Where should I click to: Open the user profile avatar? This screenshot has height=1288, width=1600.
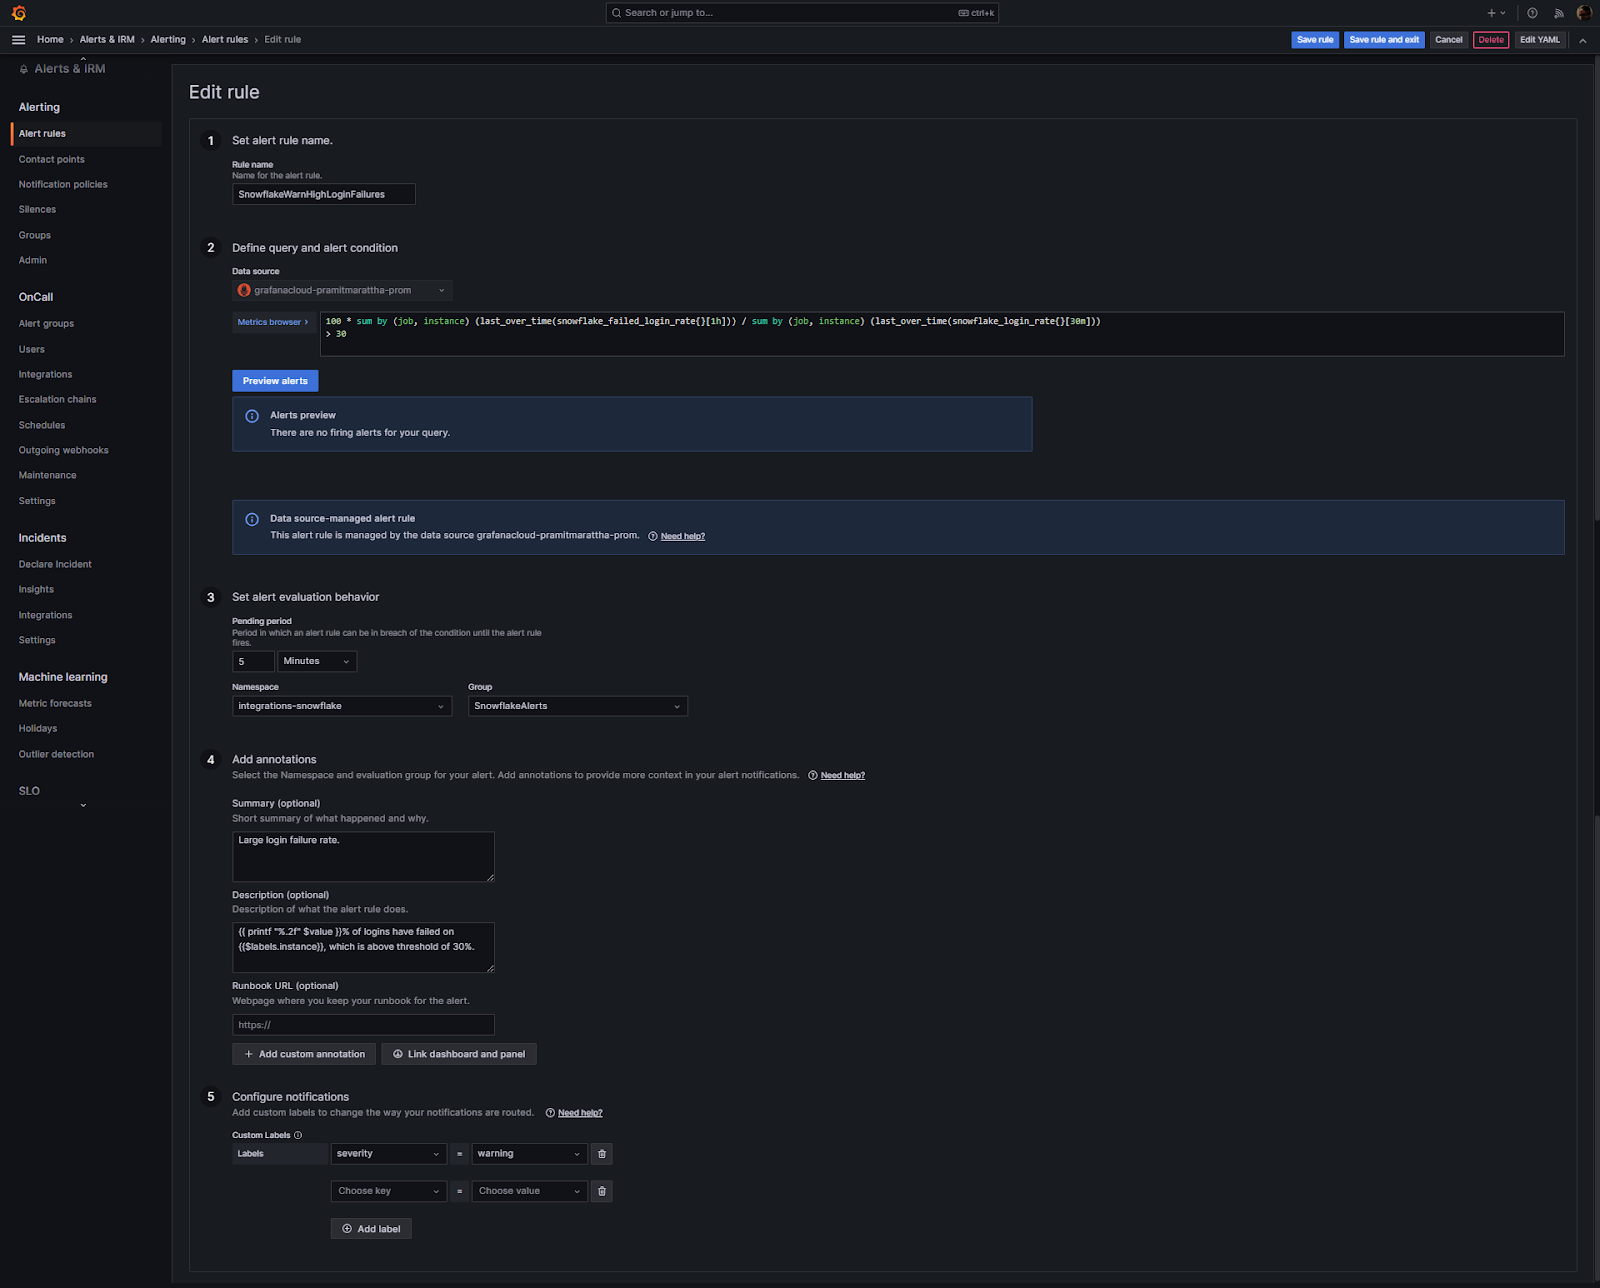coord(1584,13)
